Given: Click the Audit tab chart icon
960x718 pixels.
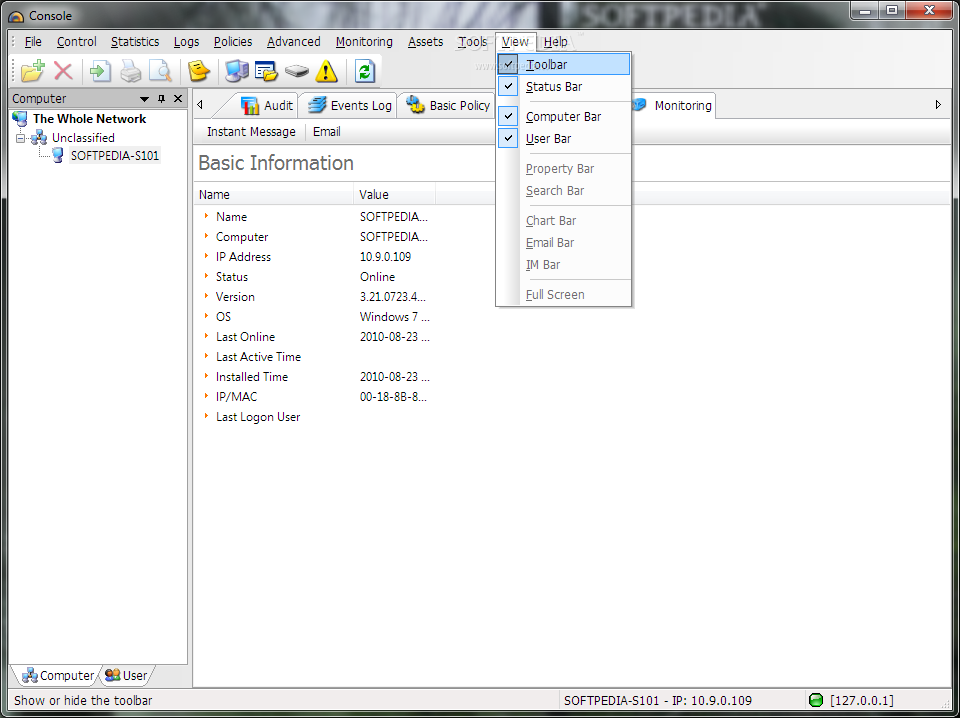Looking at the screenshot, I should pyautogui.click(x=250, y=105).
